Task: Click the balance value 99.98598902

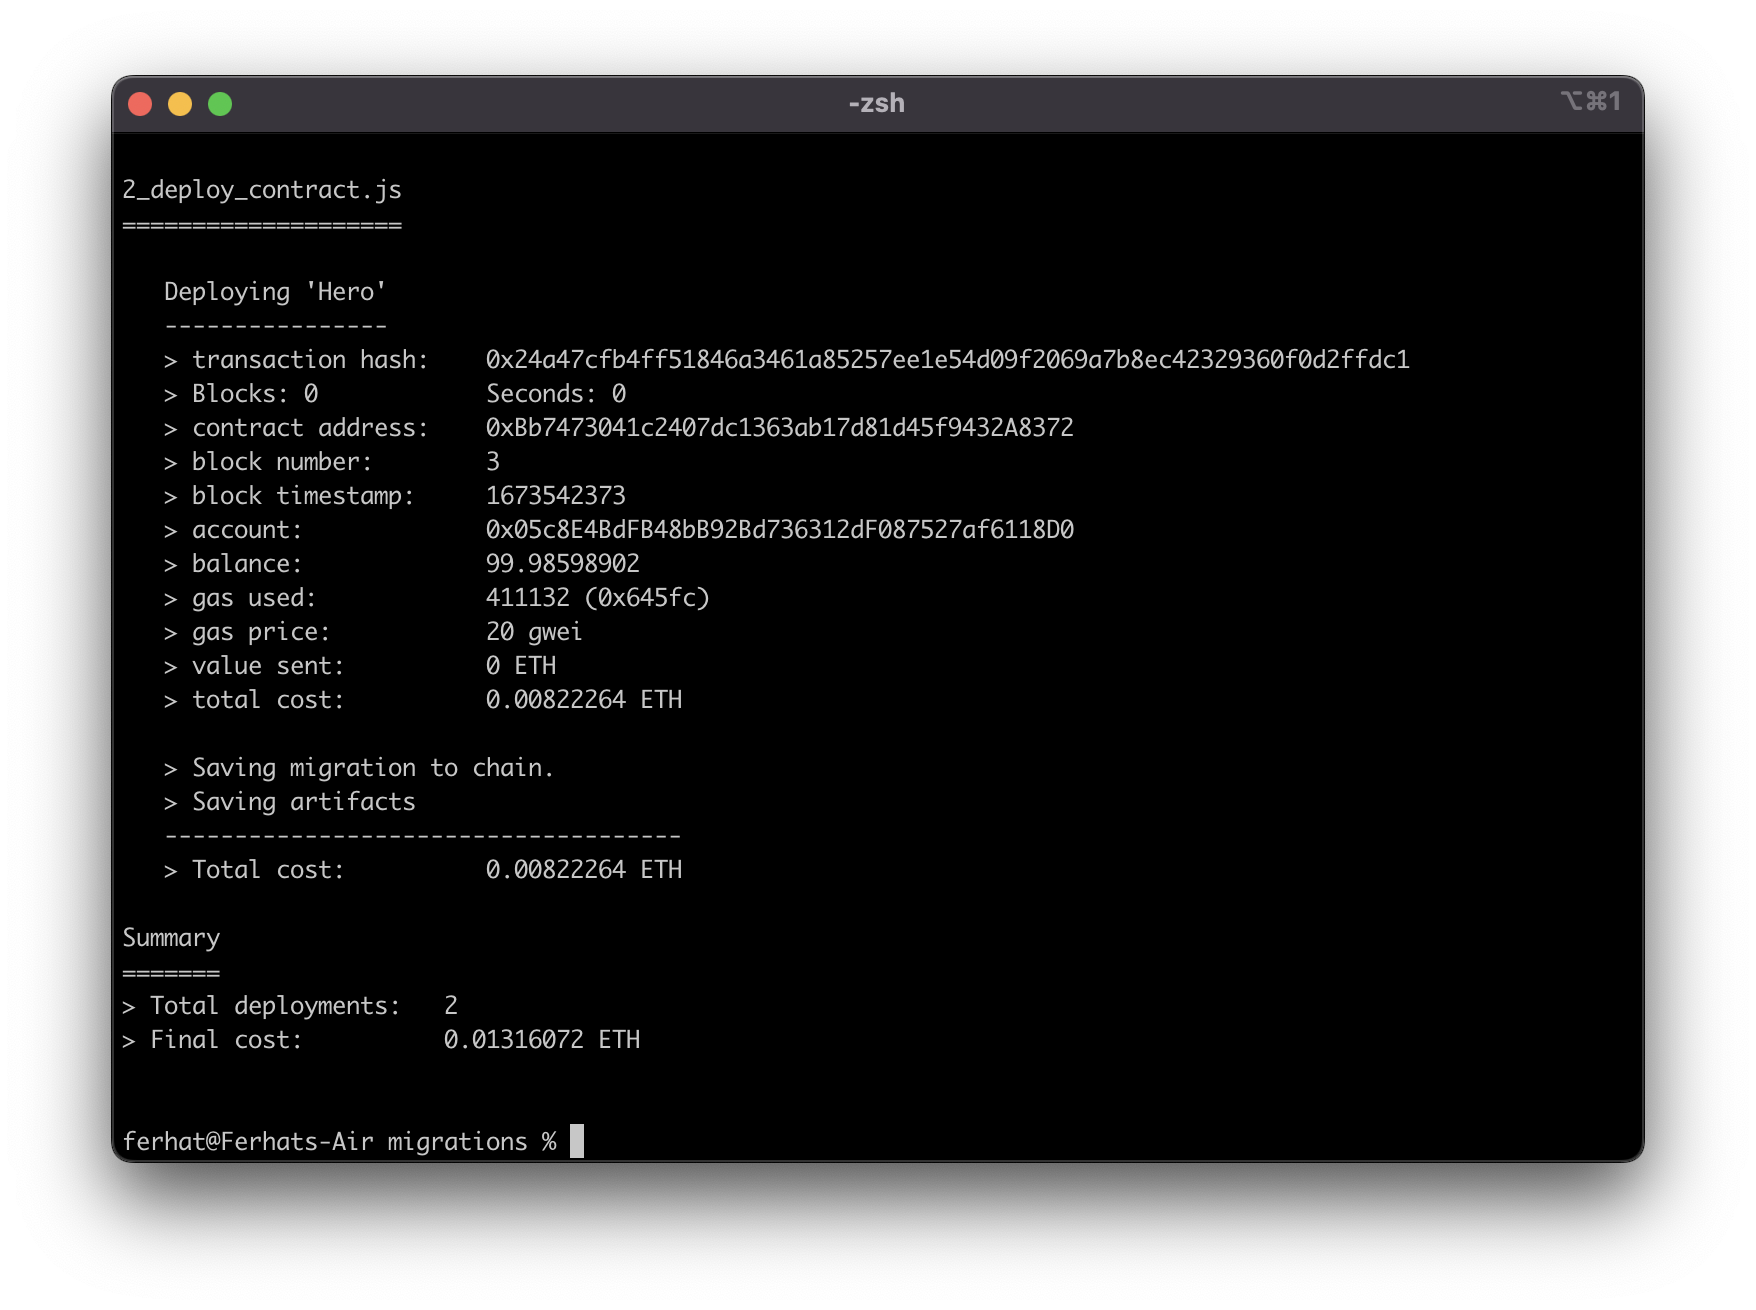Action: pos(563,564)
